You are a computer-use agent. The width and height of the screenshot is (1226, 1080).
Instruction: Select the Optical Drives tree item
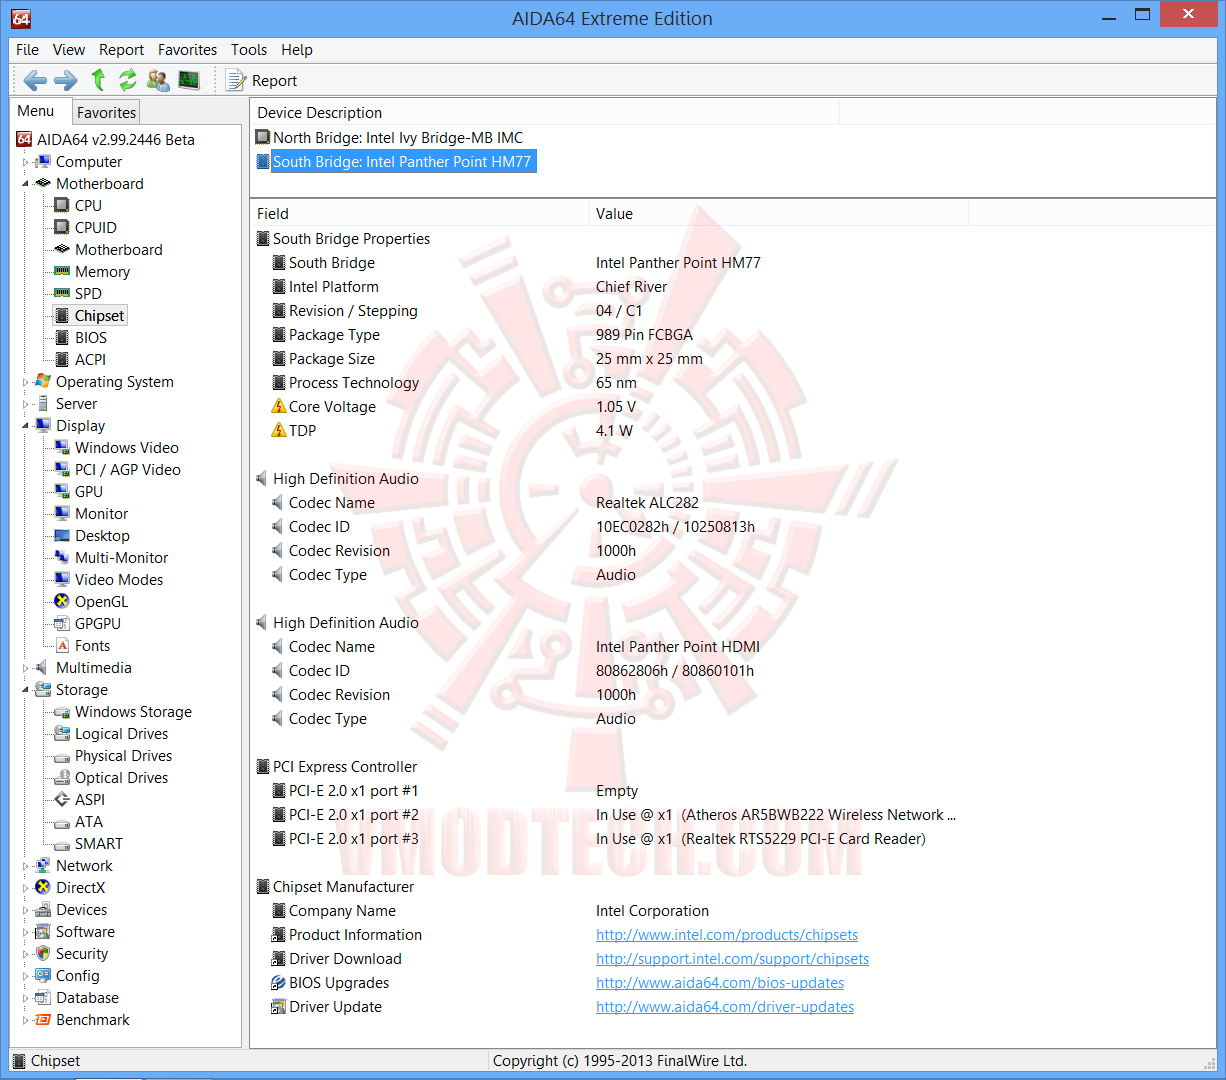coord(121,777)
